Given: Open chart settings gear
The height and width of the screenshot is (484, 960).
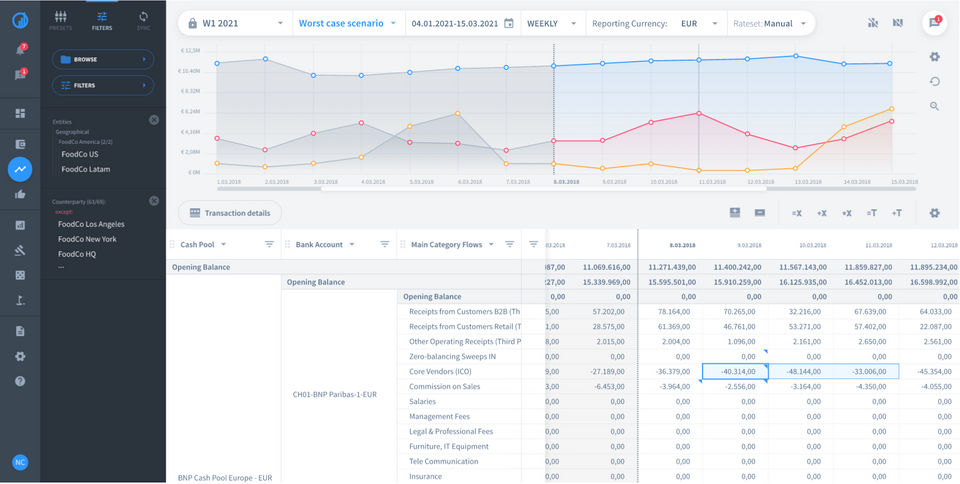Looking at the screenshot, I should click(x=934, y=57).
